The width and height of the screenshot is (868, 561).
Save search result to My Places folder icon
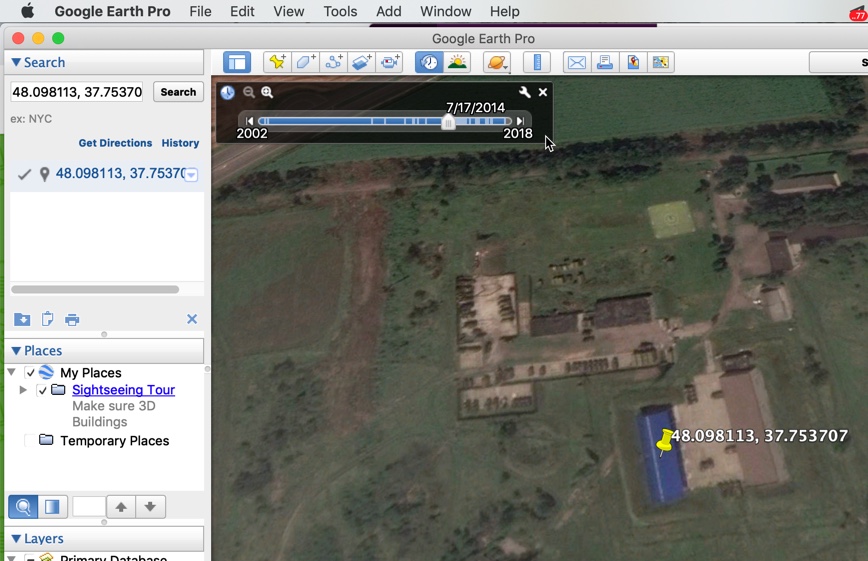click(x=22, y=320)
